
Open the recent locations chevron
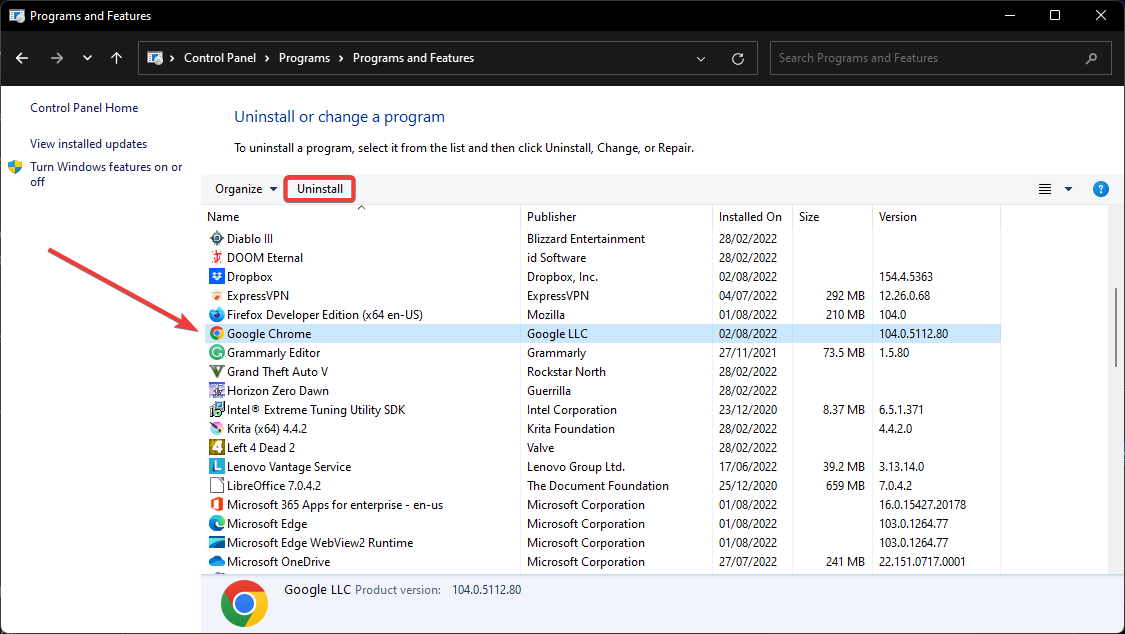[x=88, y=58]
